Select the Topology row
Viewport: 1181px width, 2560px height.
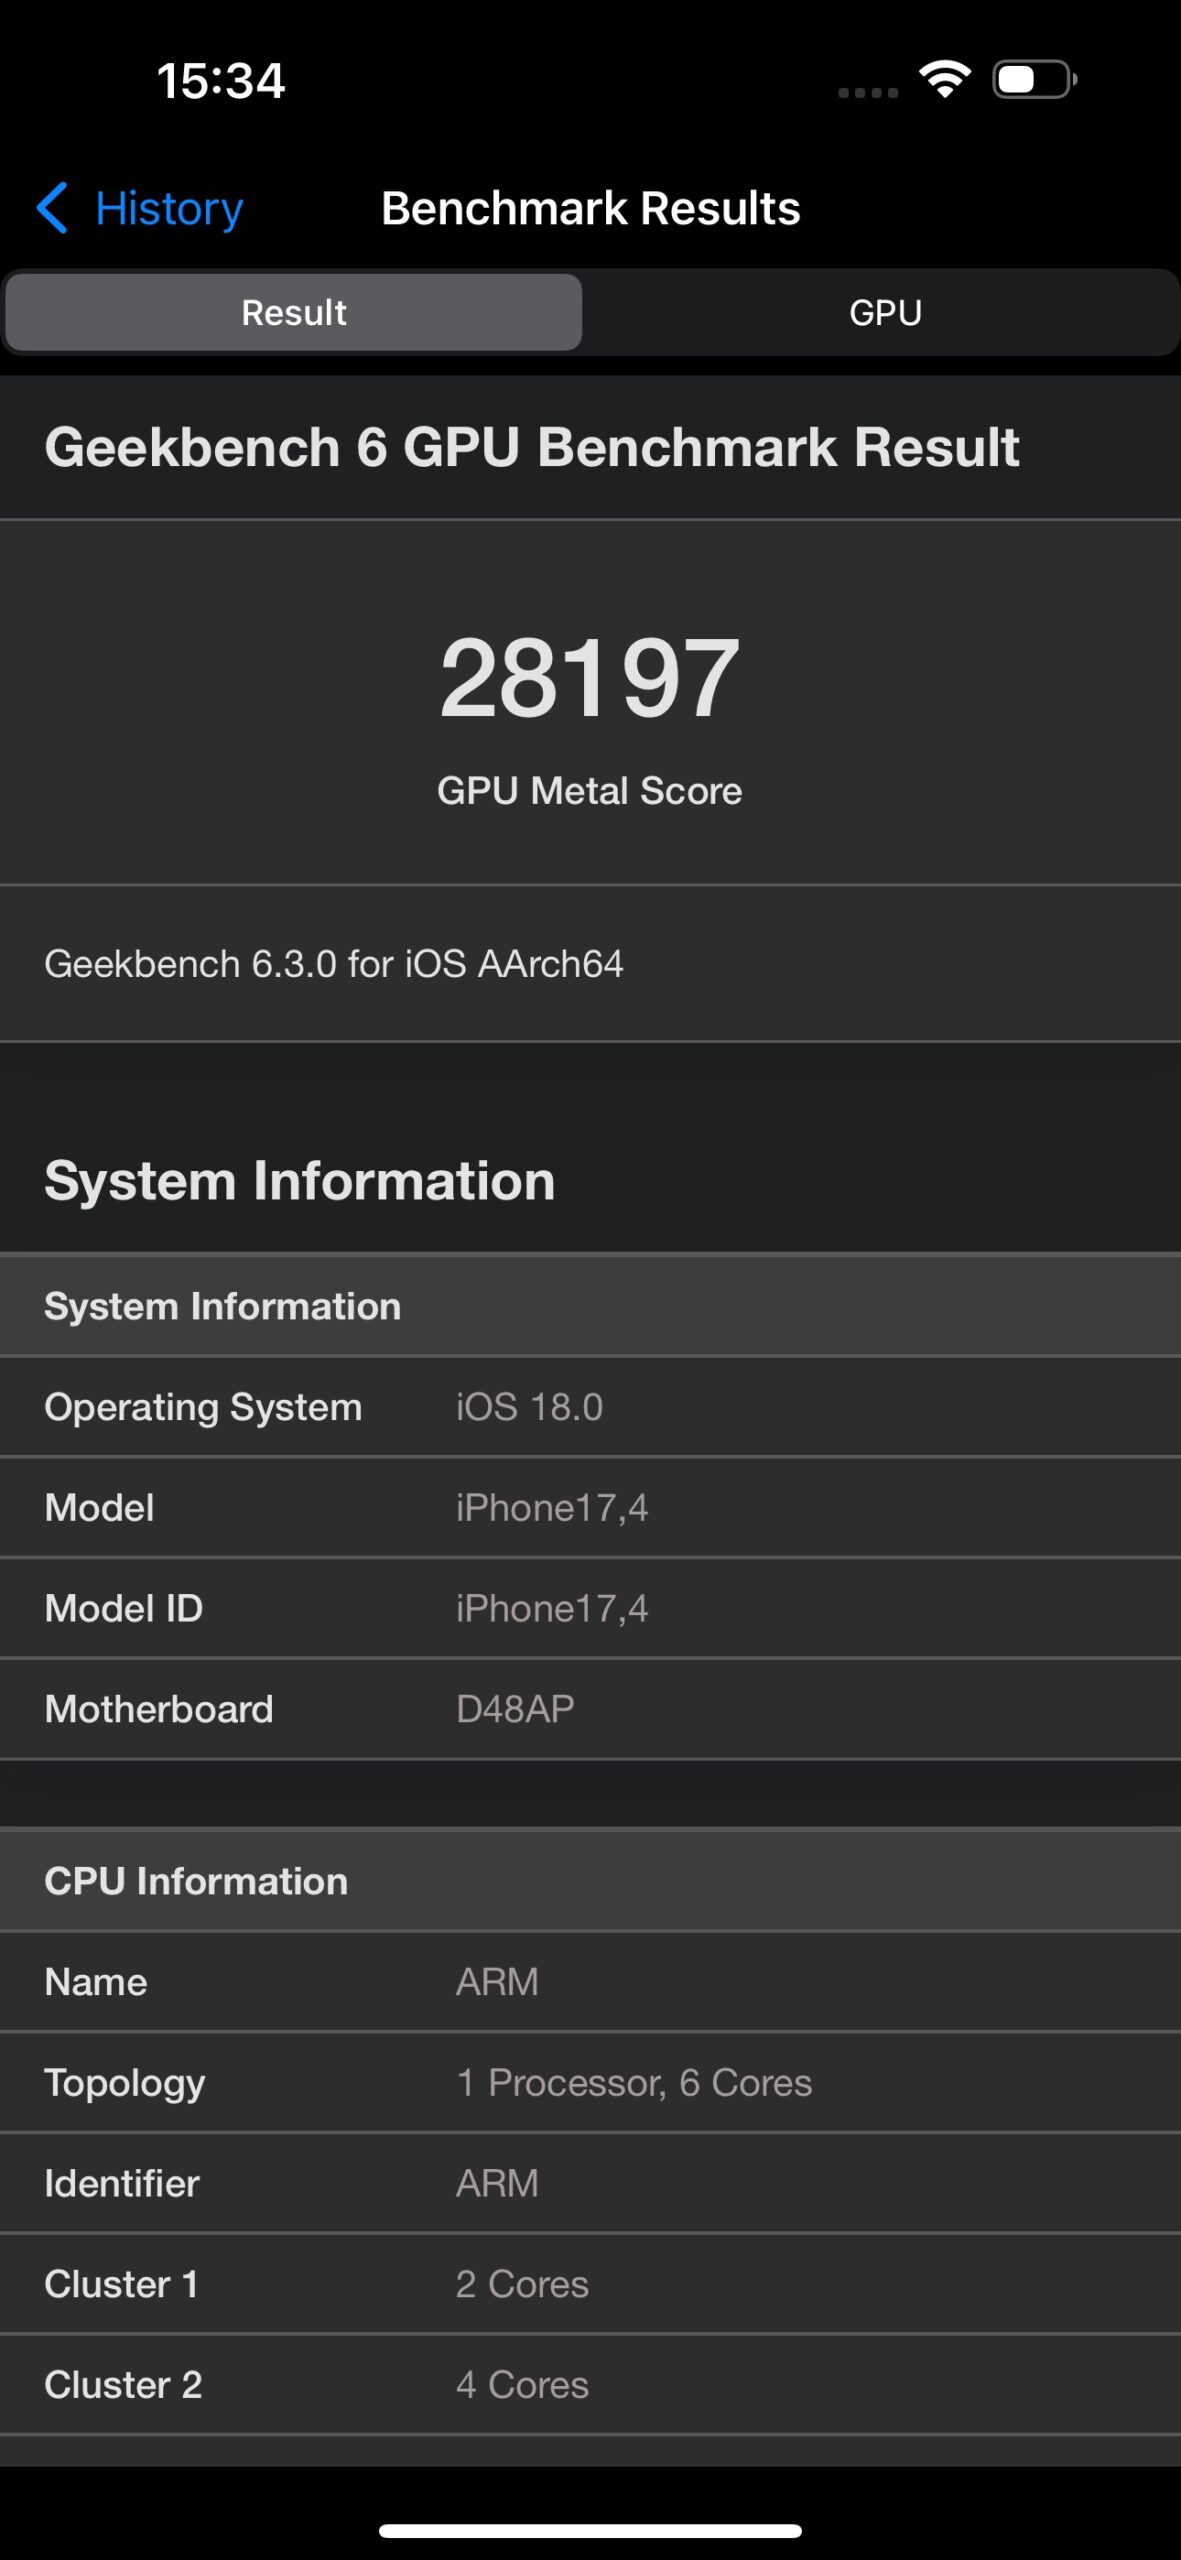click(590, 2083)
